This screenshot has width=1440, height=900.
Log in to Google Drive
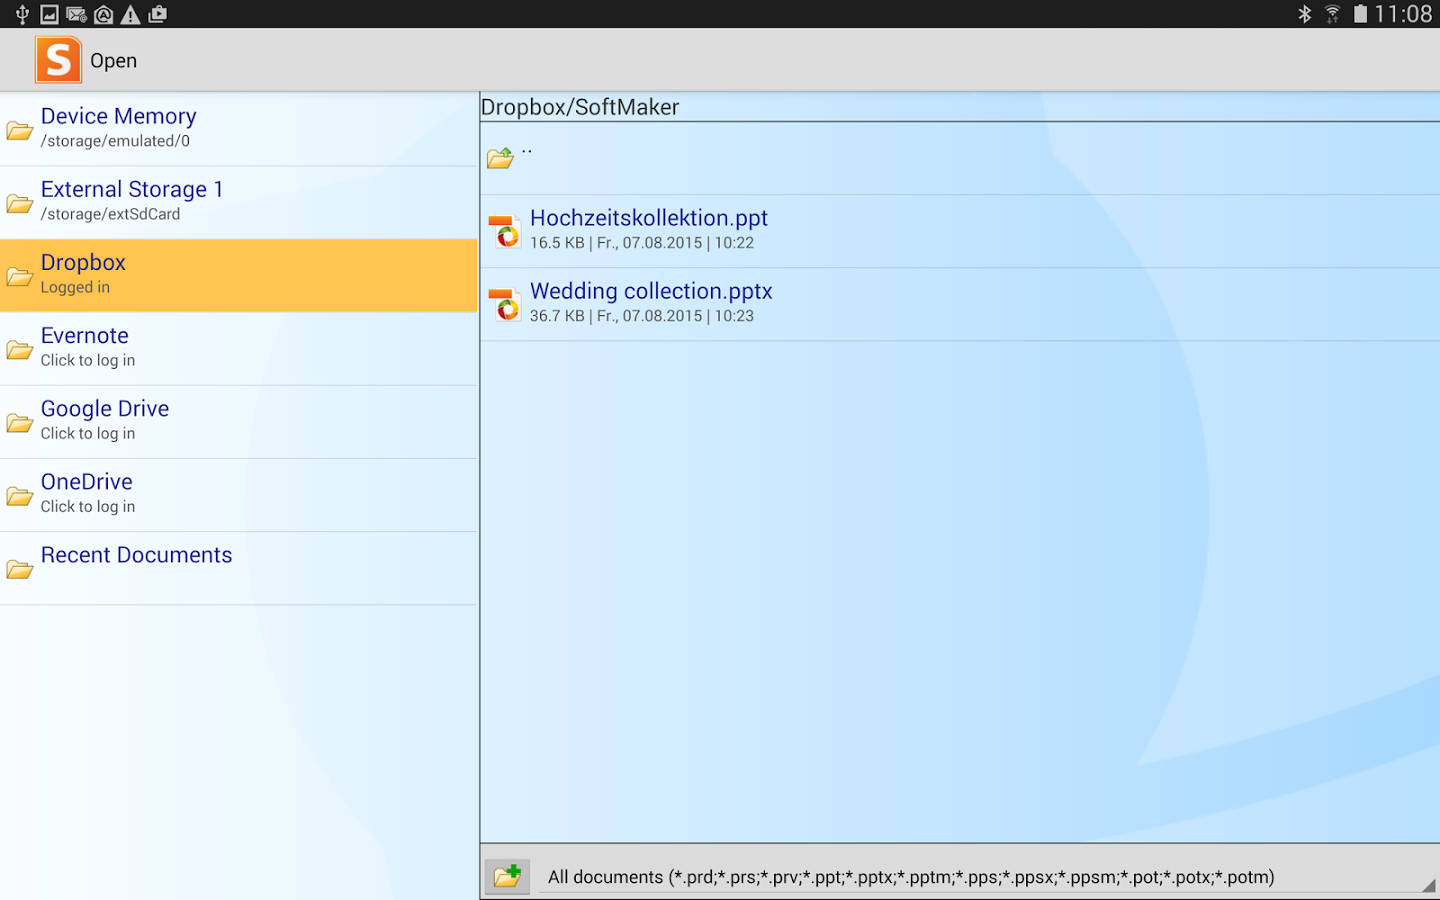(x=239, y=421)
